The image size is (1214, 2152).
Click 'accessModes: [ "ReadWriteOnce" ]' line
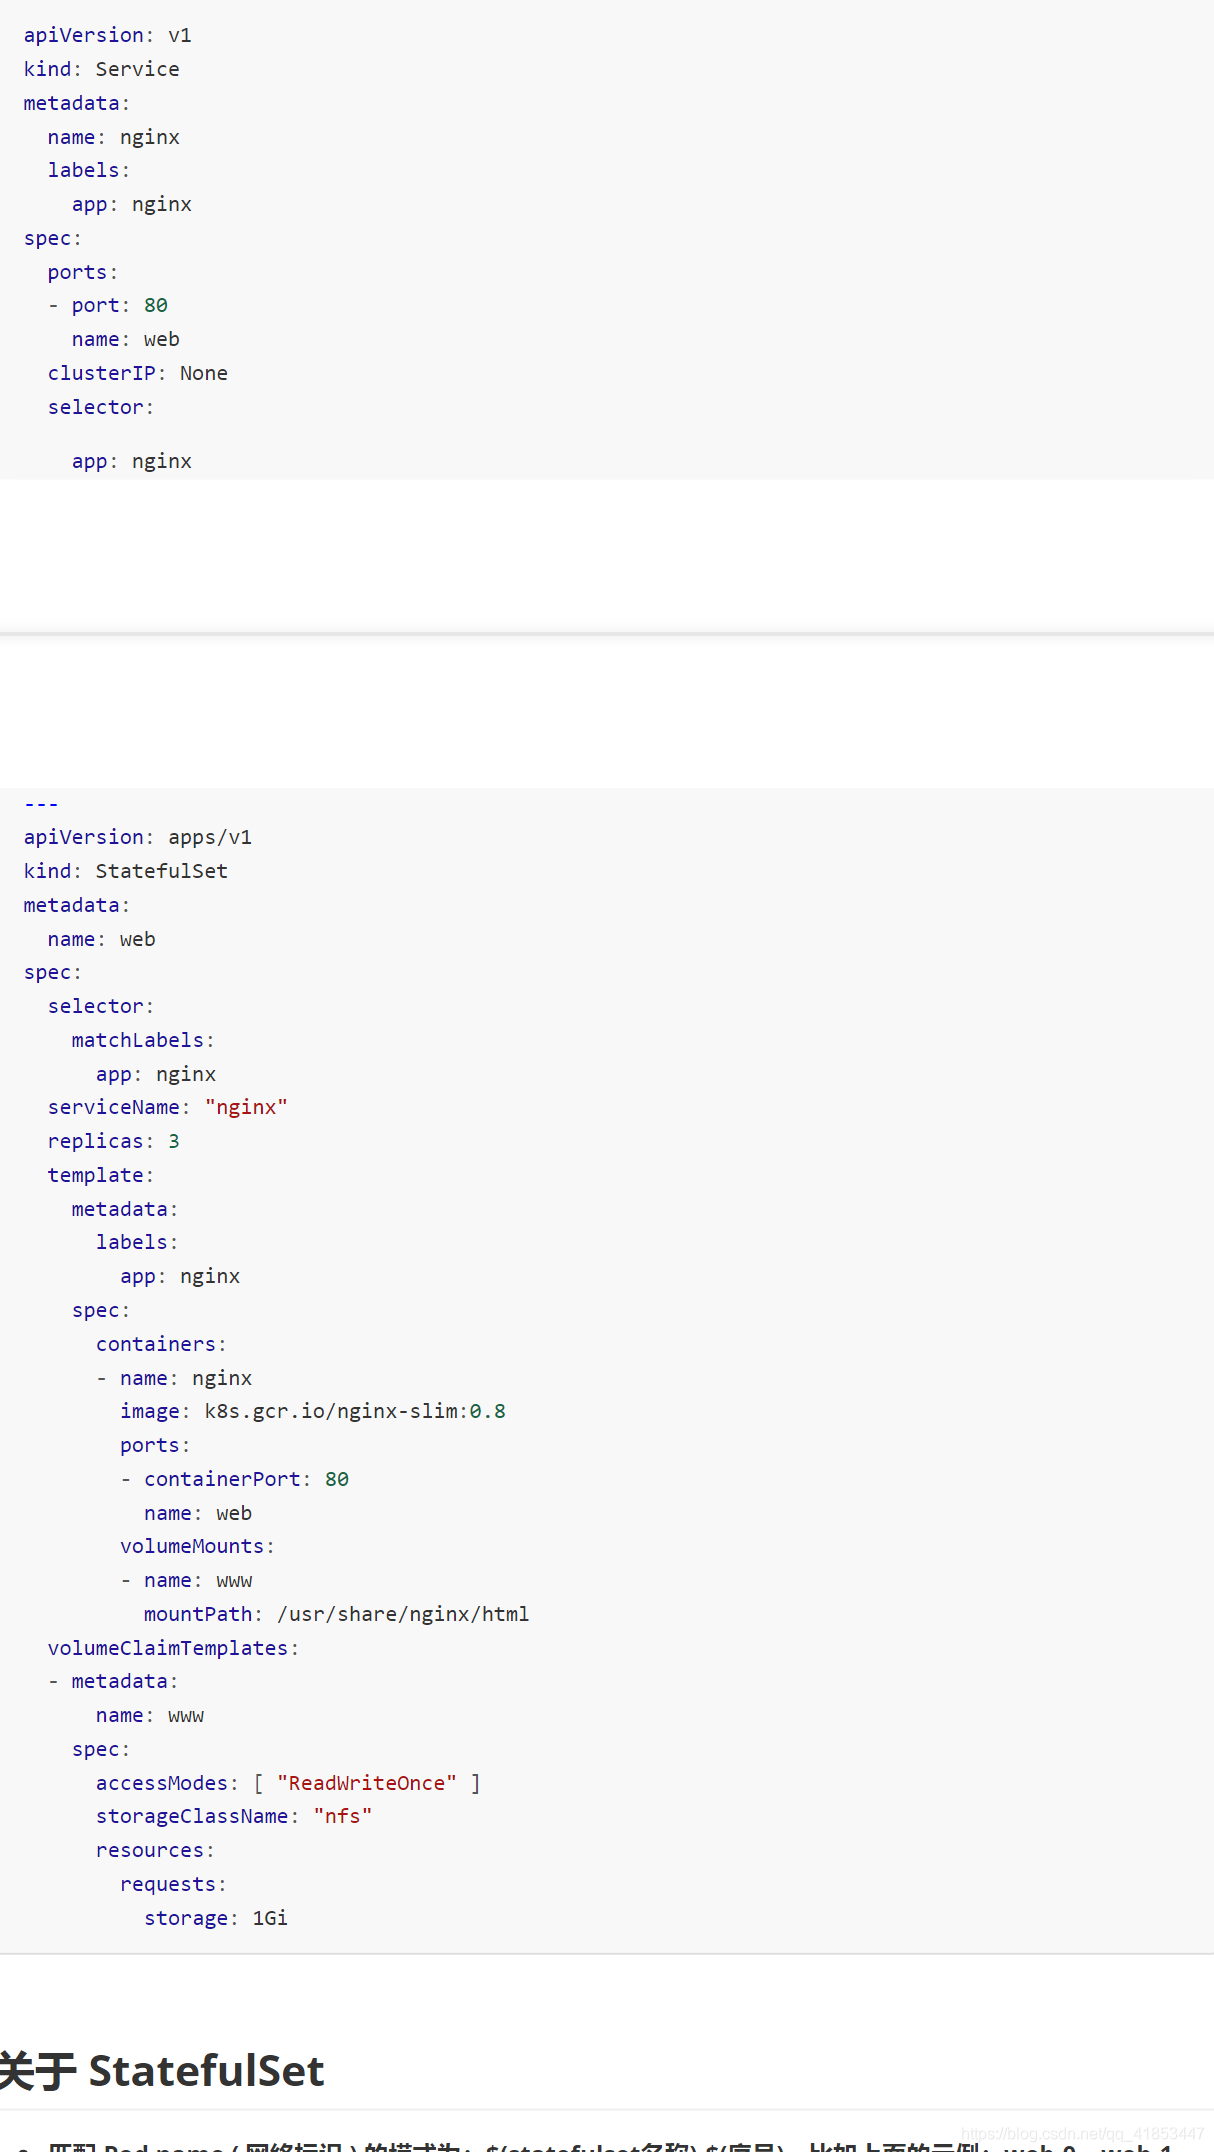pyautogui.click(x=288, y=1783)
